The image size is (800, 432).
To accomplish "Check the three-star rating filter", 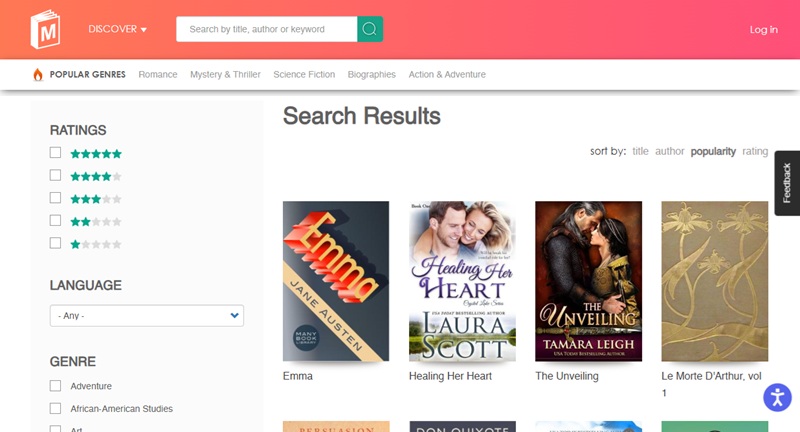I will [x=56, y=198].
